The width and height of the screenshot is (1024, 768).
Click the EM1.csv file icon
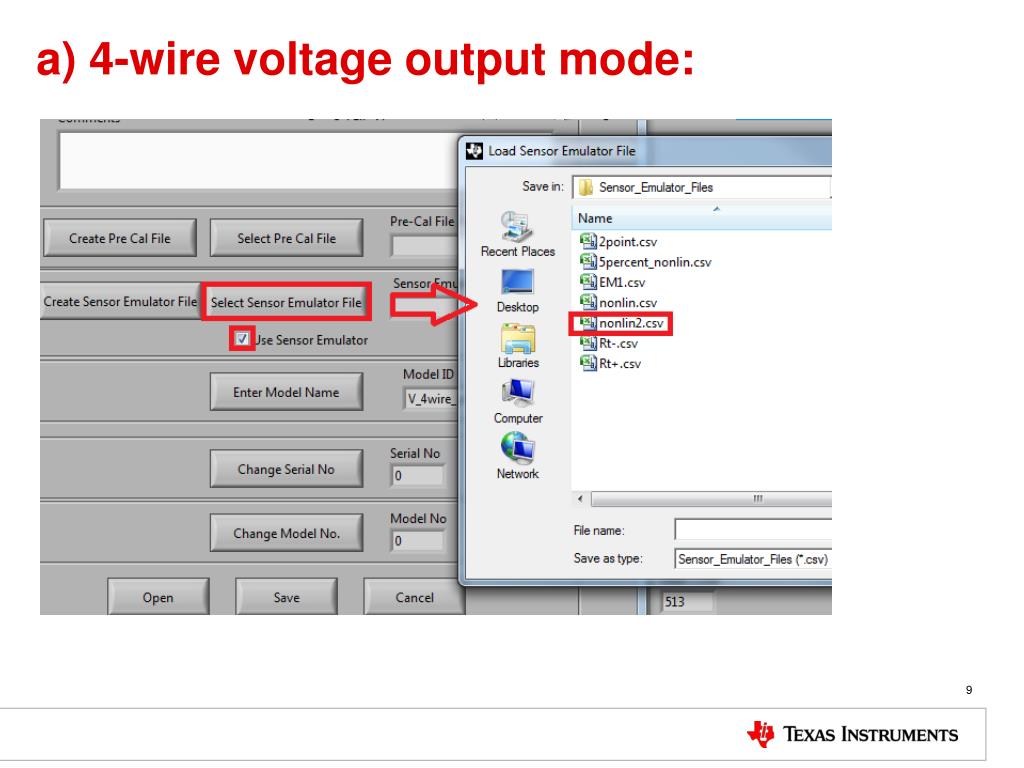point(588,281)
